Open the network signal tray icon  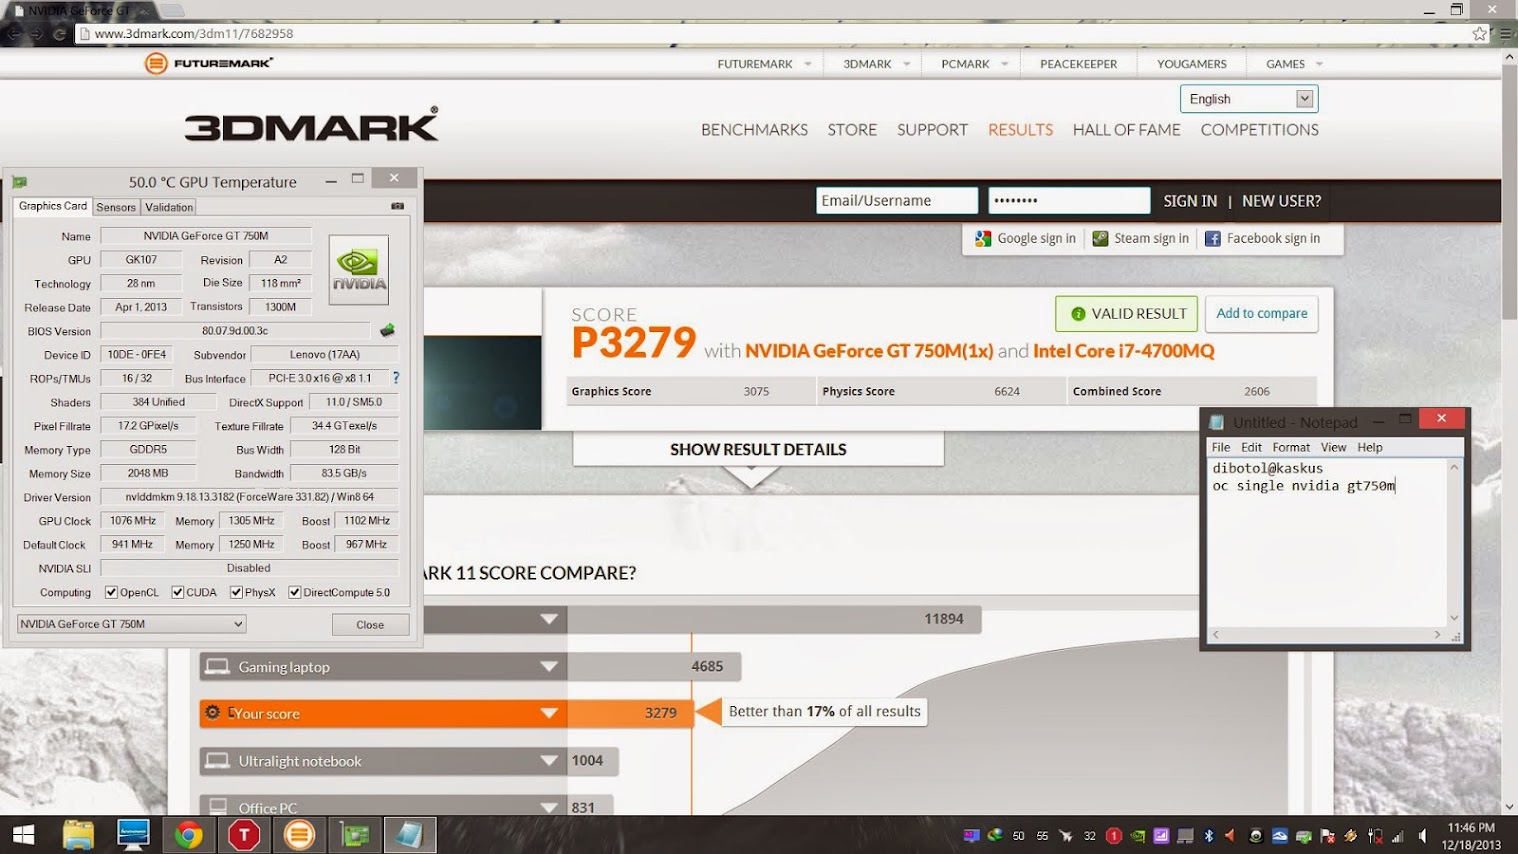click(x=1398, y=836)
